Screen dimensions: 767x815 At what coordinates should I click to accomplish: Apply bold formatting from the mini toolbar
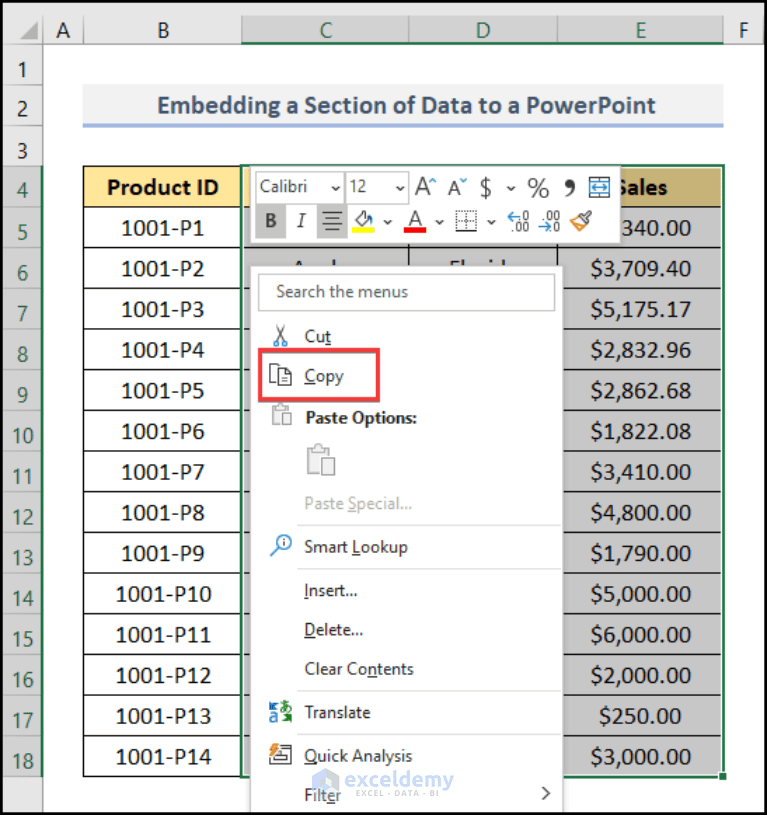coord(270,220)
